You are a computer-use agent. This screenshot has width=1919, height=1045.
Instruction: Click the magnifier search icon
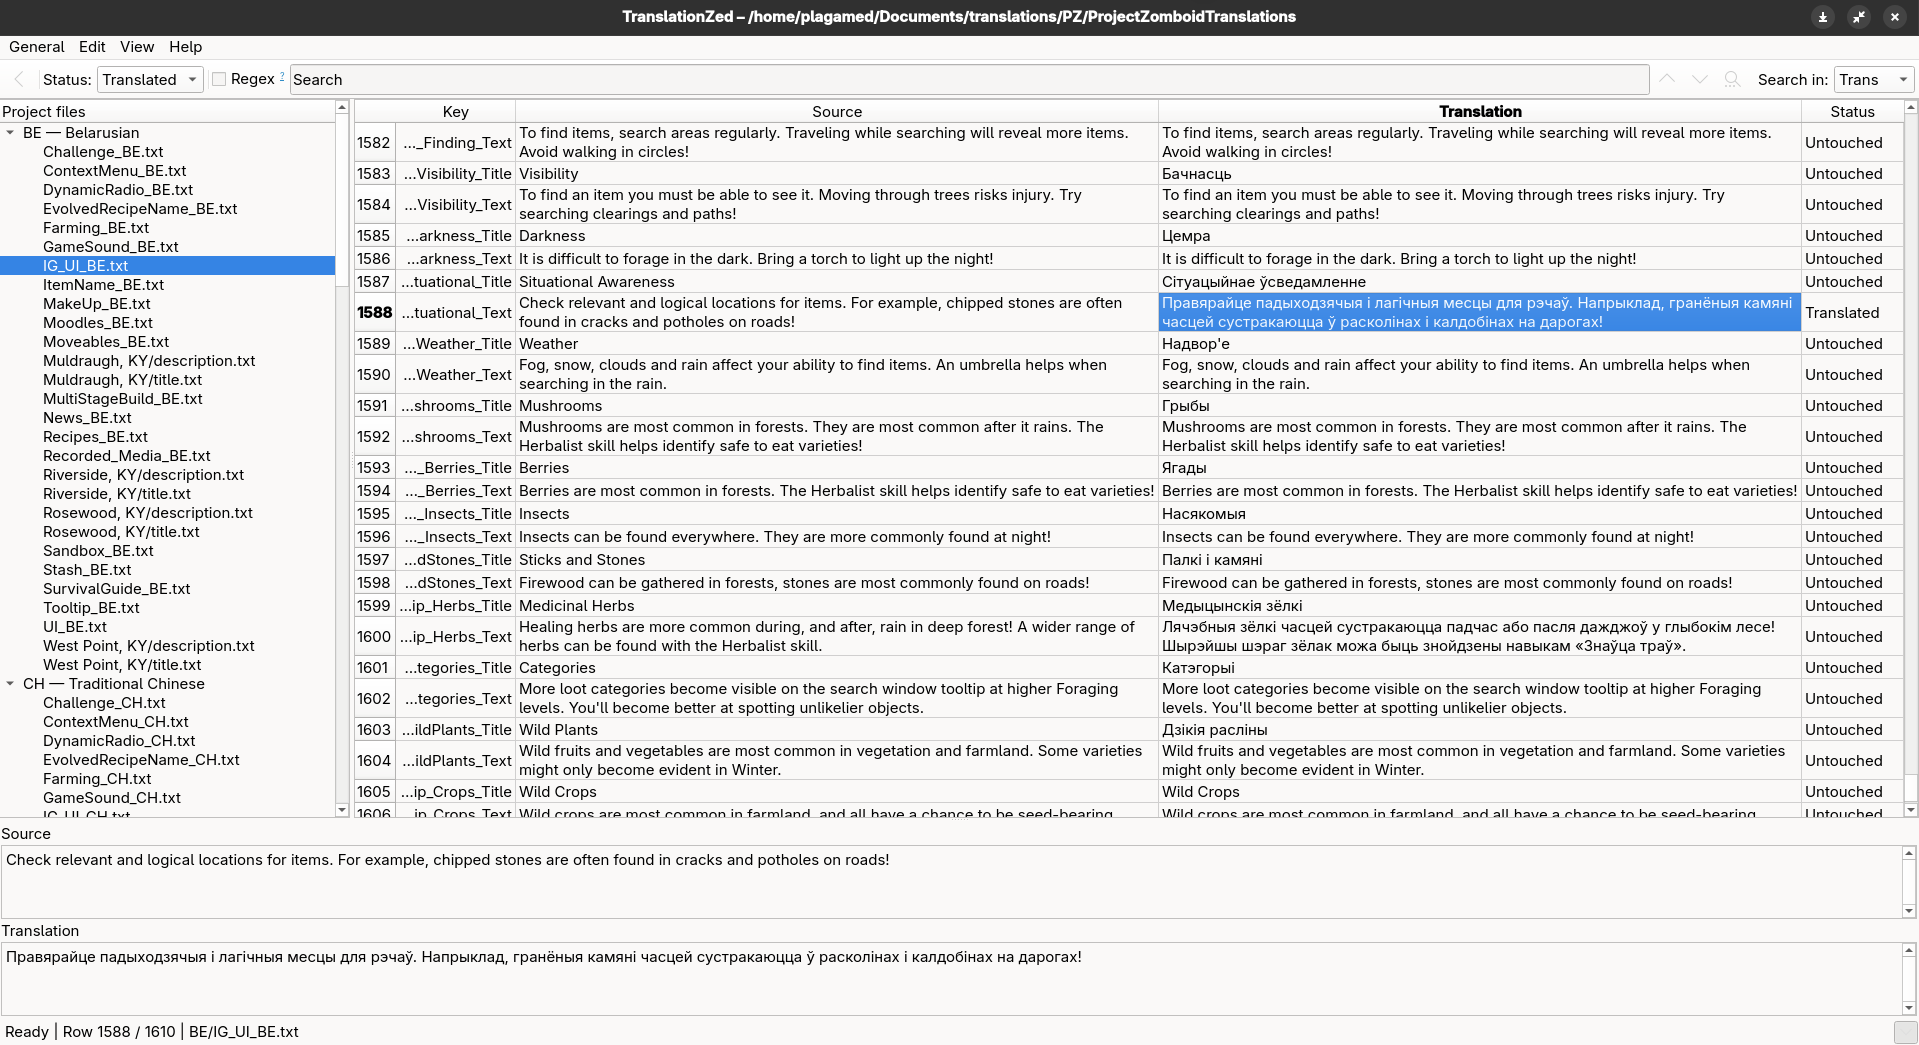(x=1732, y=79)
